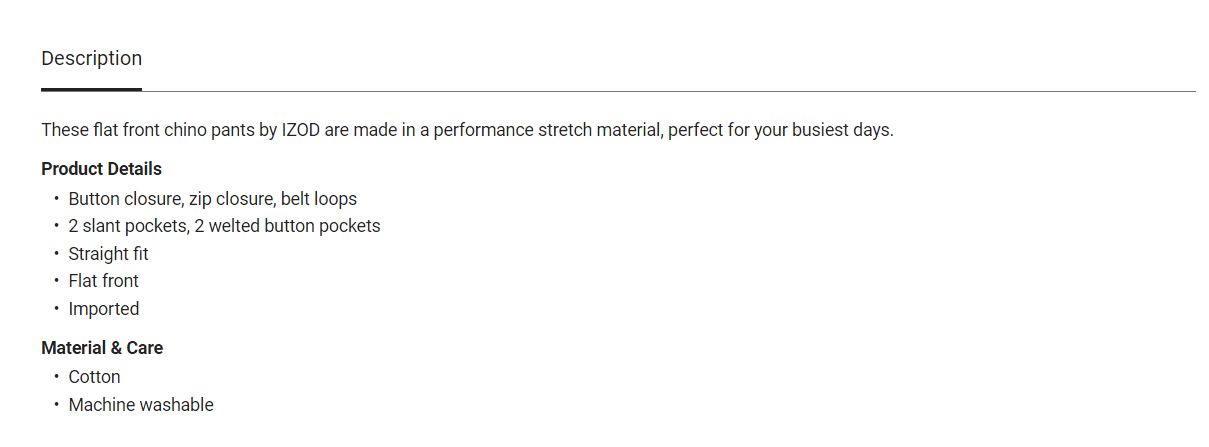Click the "Imported" list item
Image resolution: width=1209 pixels, height=447 pixels.
(x=103, y=309)
